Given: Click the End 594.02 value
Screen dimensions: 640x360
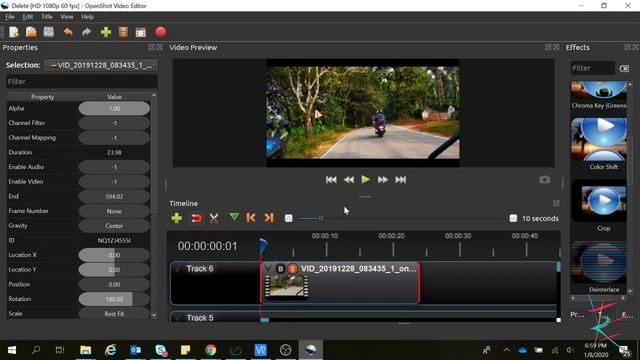Looking at the screenshot, I should coord(114,196).
